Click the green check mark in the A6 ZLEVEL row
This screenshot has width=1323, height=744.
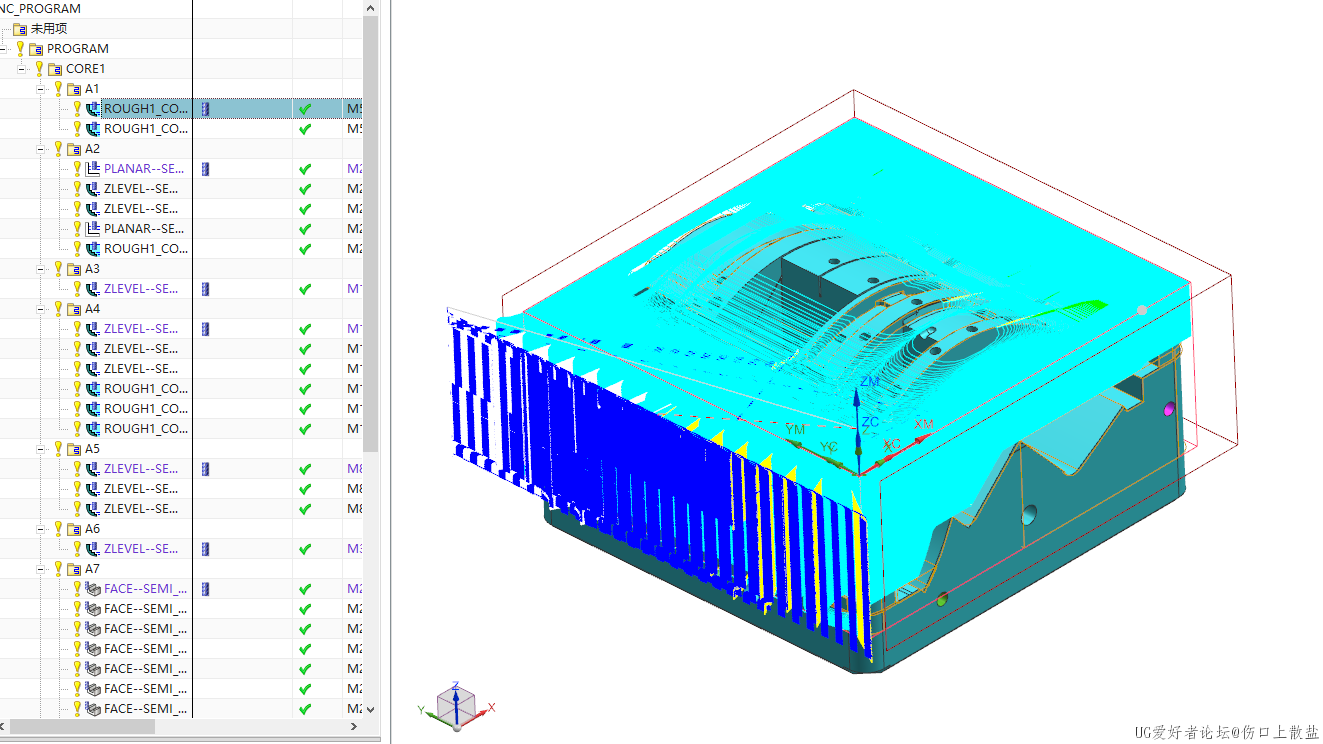(x=305, y=549)
